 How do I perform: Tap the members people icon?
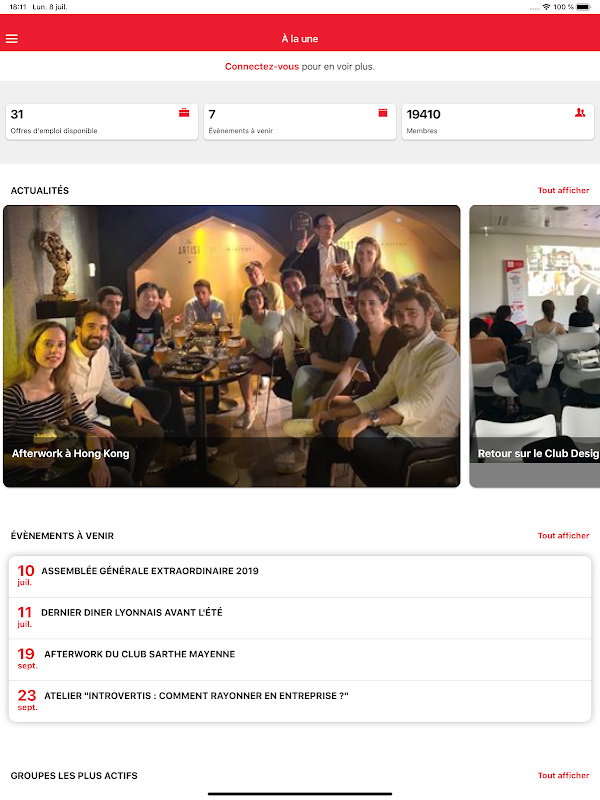point(580,113)
